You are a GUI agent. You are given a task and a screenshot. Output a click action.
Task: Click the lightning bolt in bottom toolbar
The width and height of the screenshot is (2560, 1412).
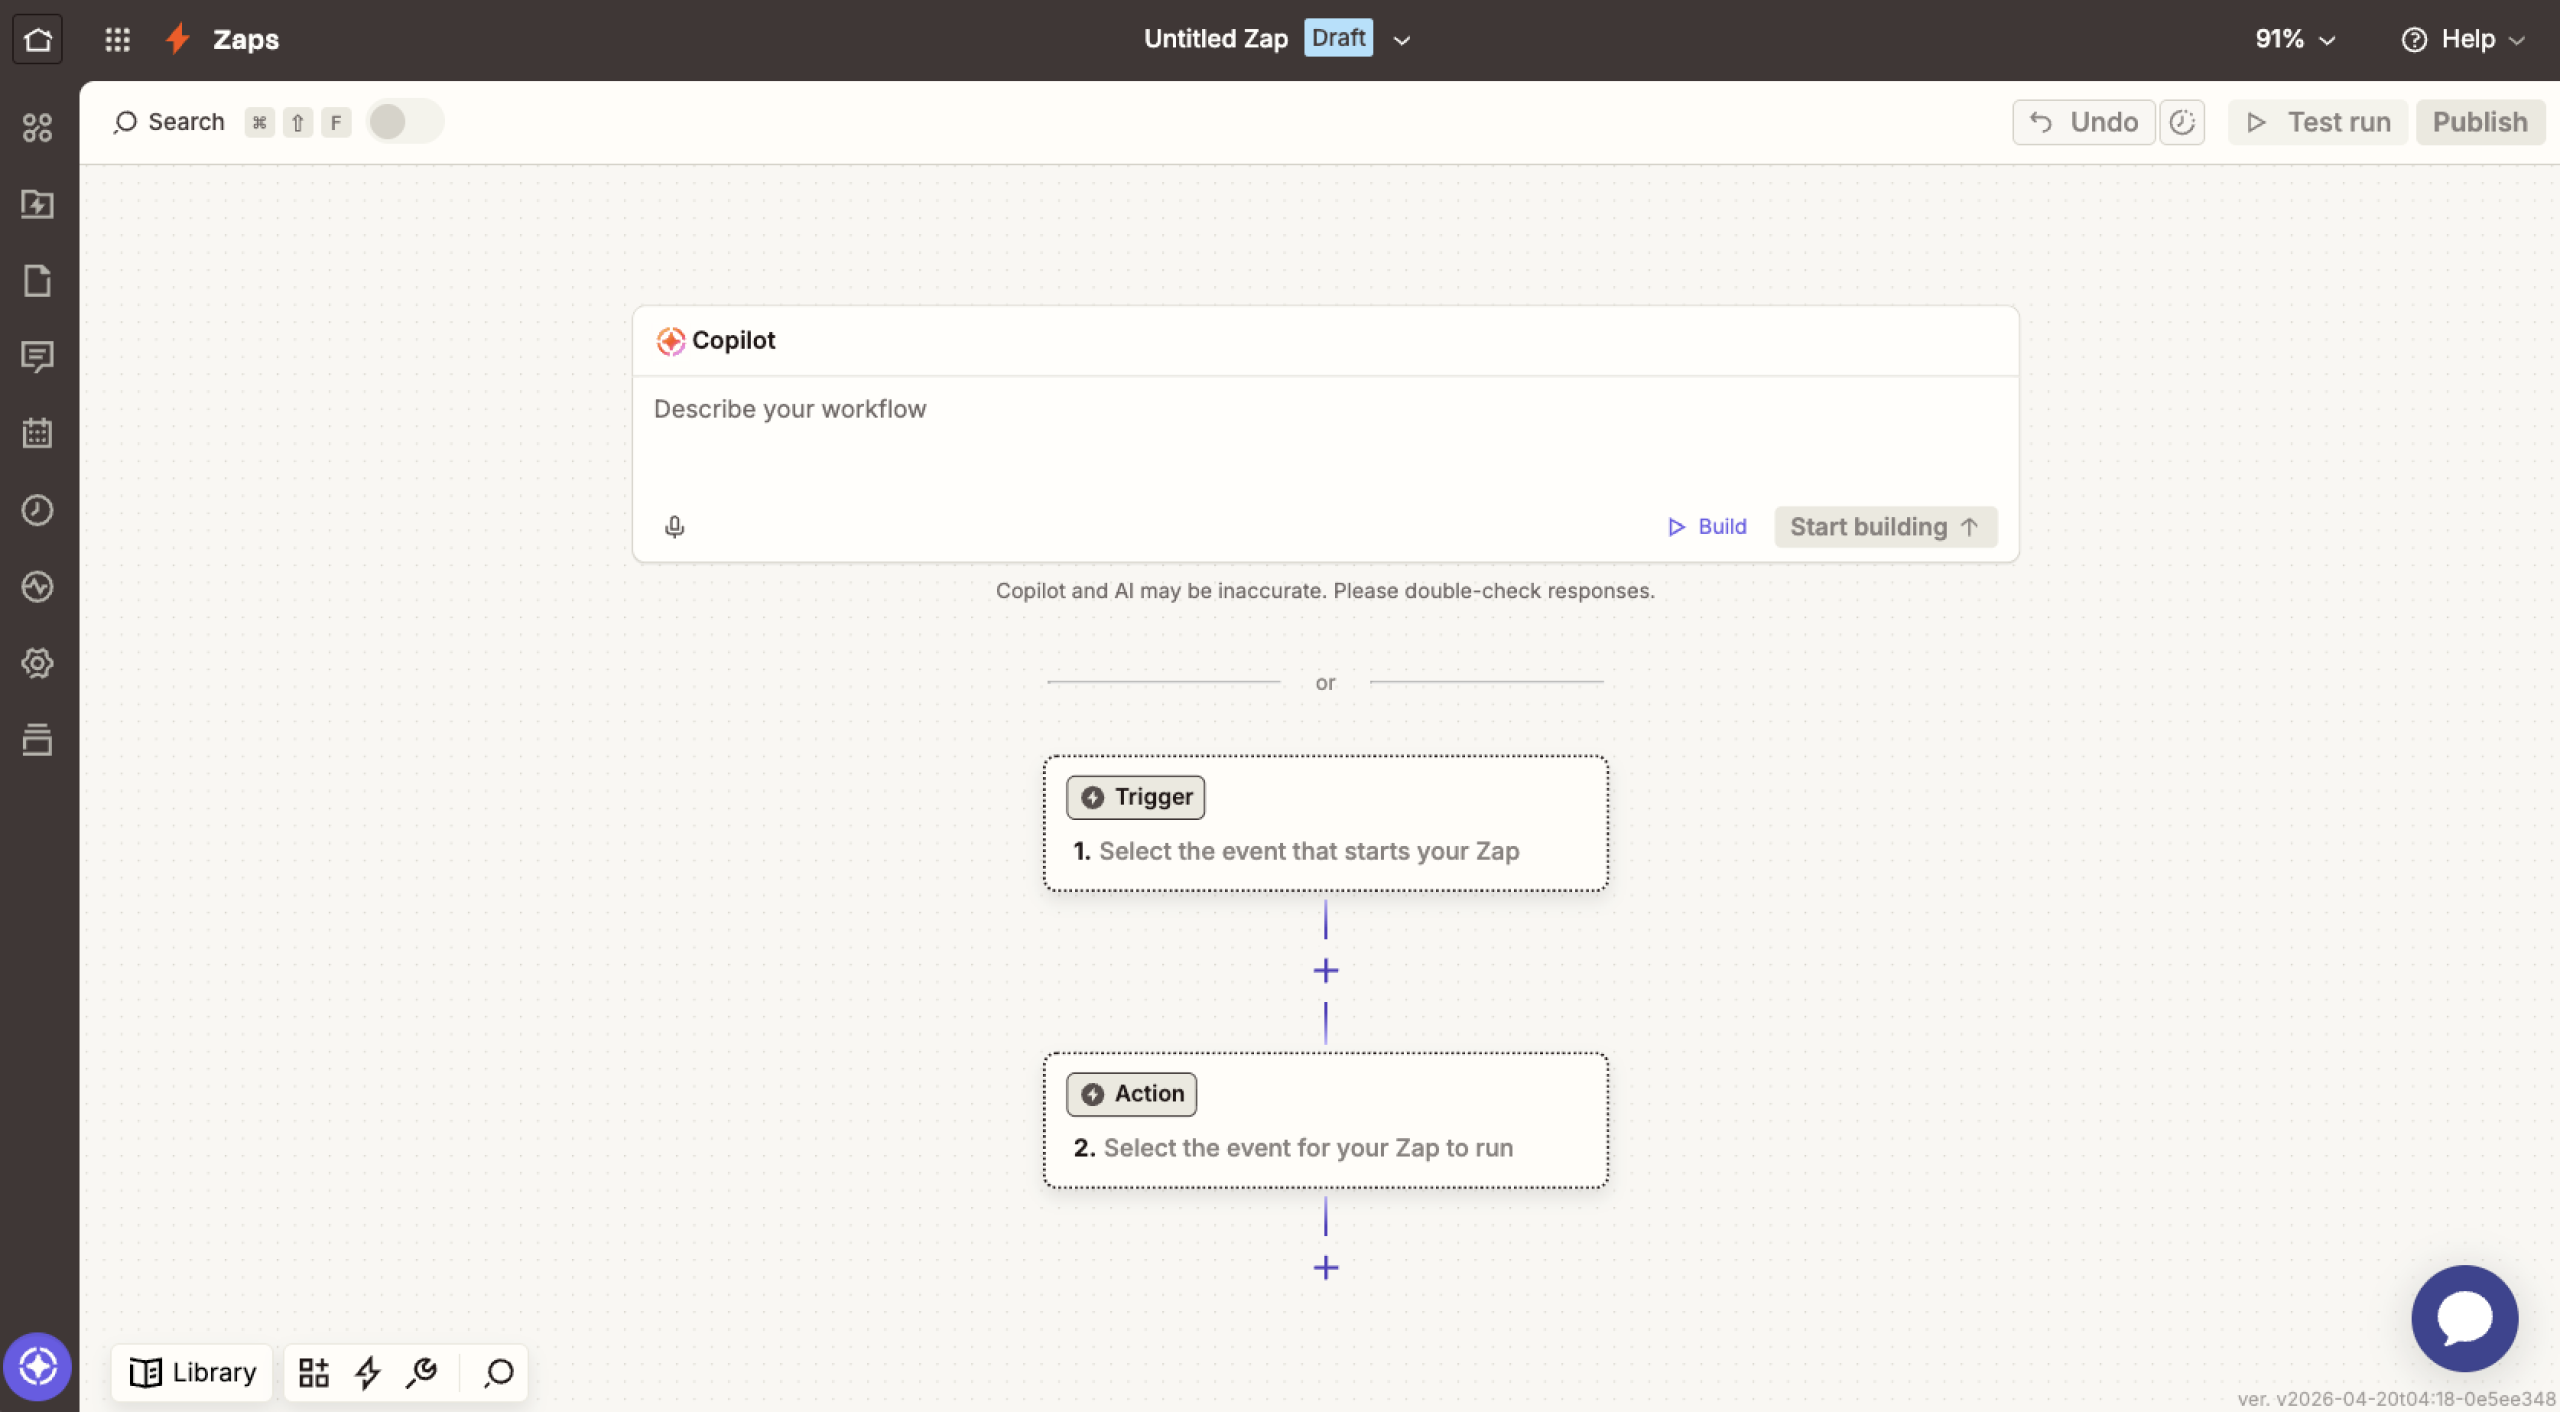[368, 1372]
